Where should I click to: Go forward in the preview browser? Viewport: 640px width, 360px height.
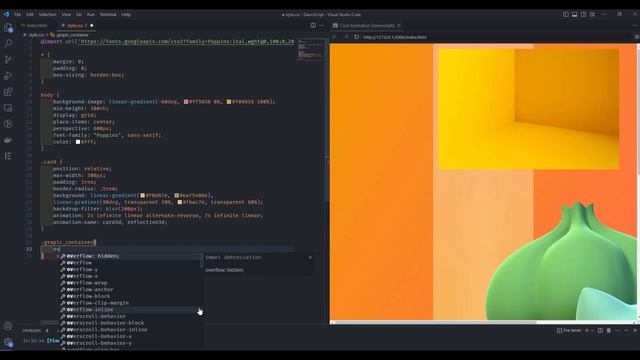click(346, 37)
